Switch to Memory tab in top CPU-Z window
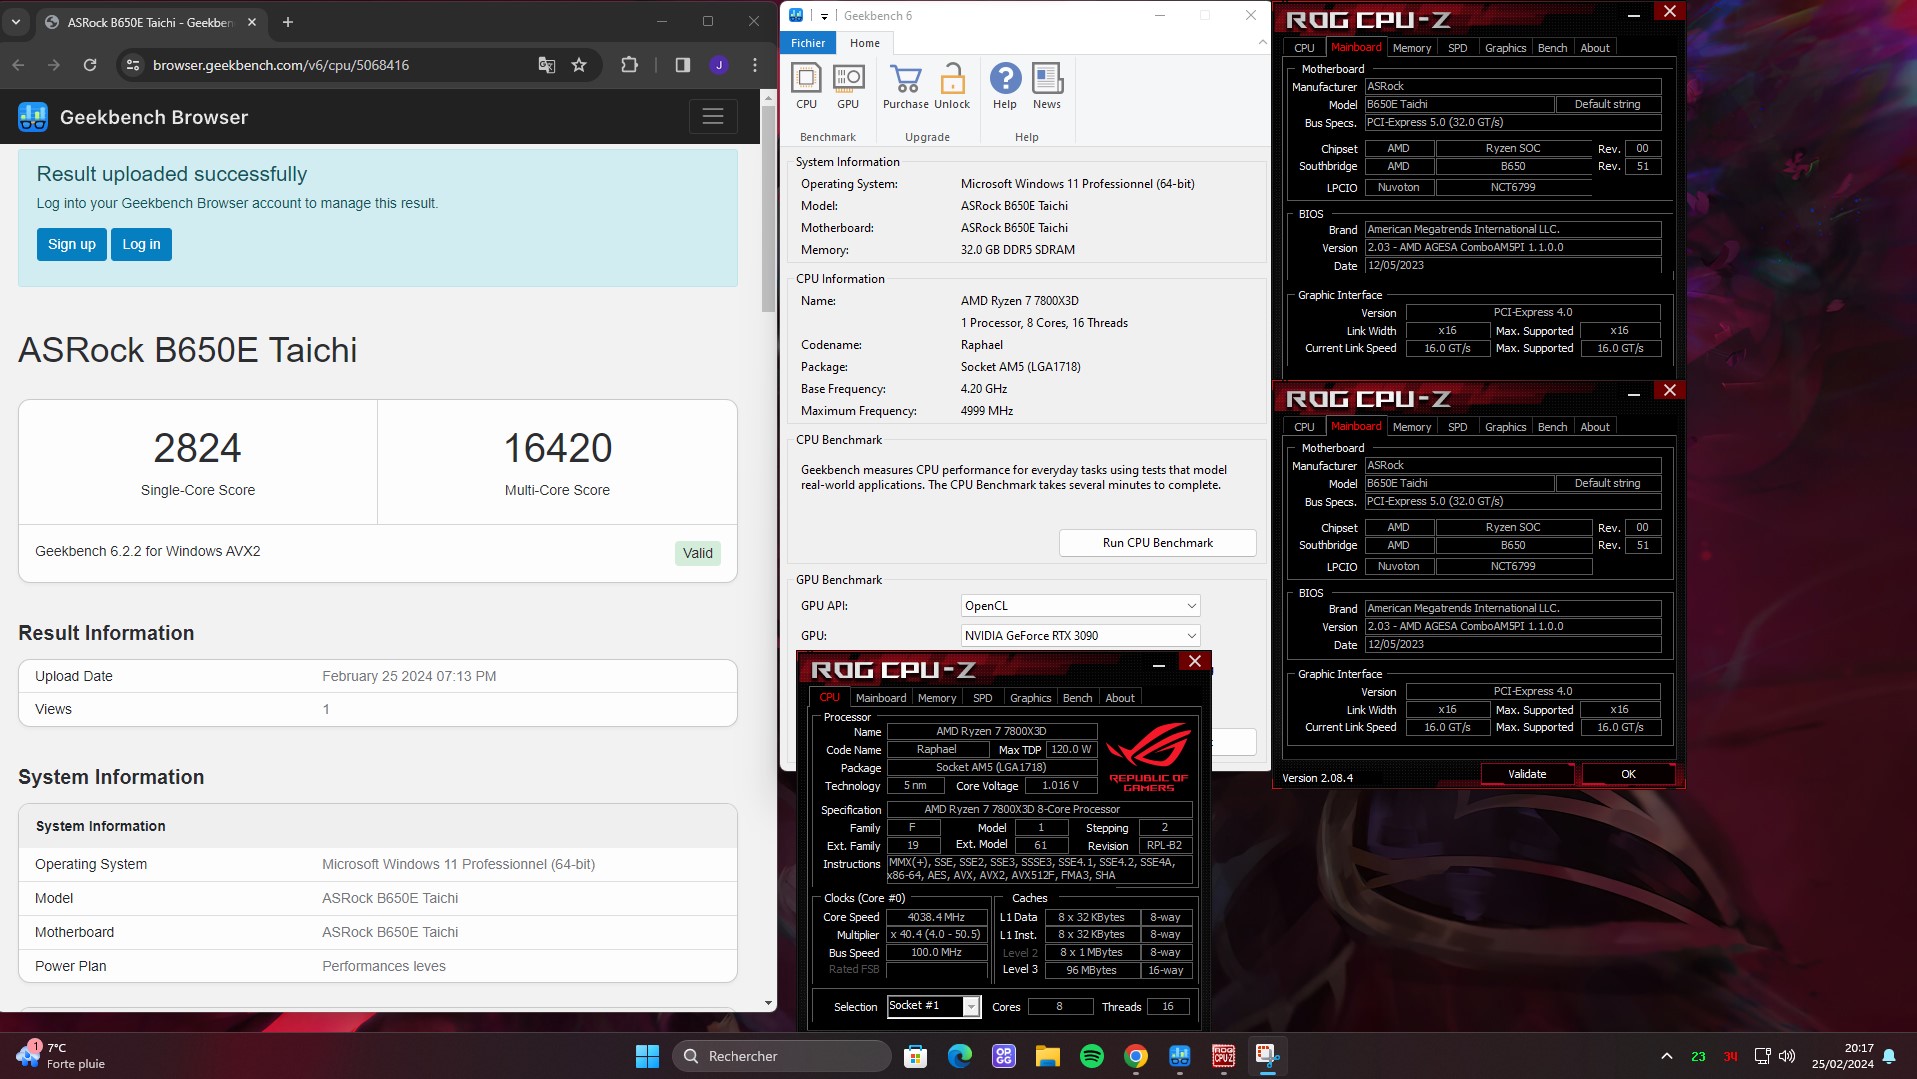Image resolution: width=1917 pixels, height=1079 pixels. (1411, 48)
